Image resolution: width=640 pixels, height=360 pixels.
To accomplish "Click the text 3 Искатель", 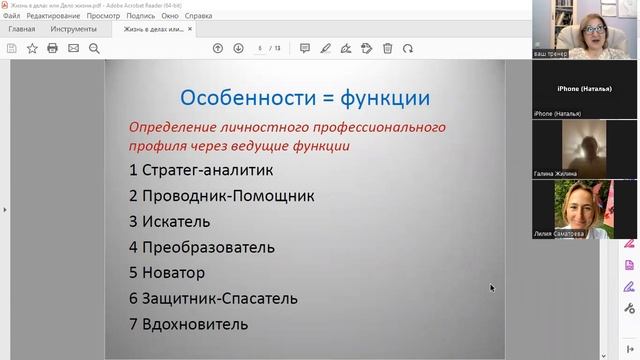I will point(169,222).
